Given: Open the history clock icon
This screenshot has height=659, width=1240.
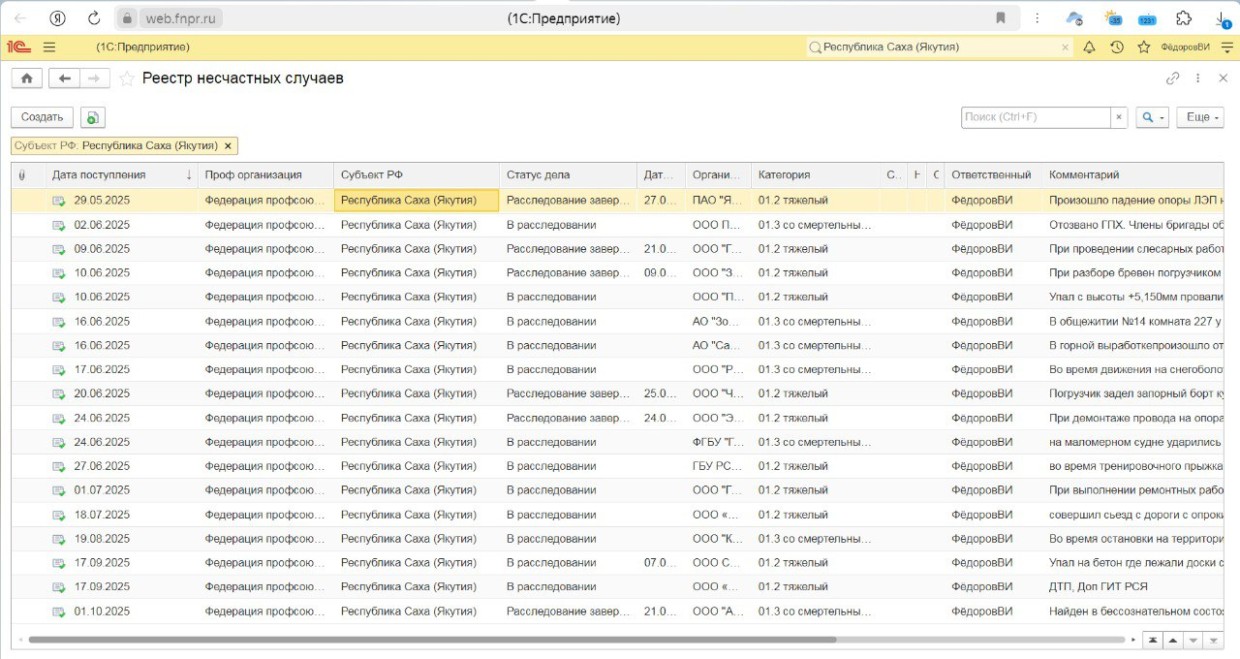Looking at the screenshot, I should pos(1117,47).
